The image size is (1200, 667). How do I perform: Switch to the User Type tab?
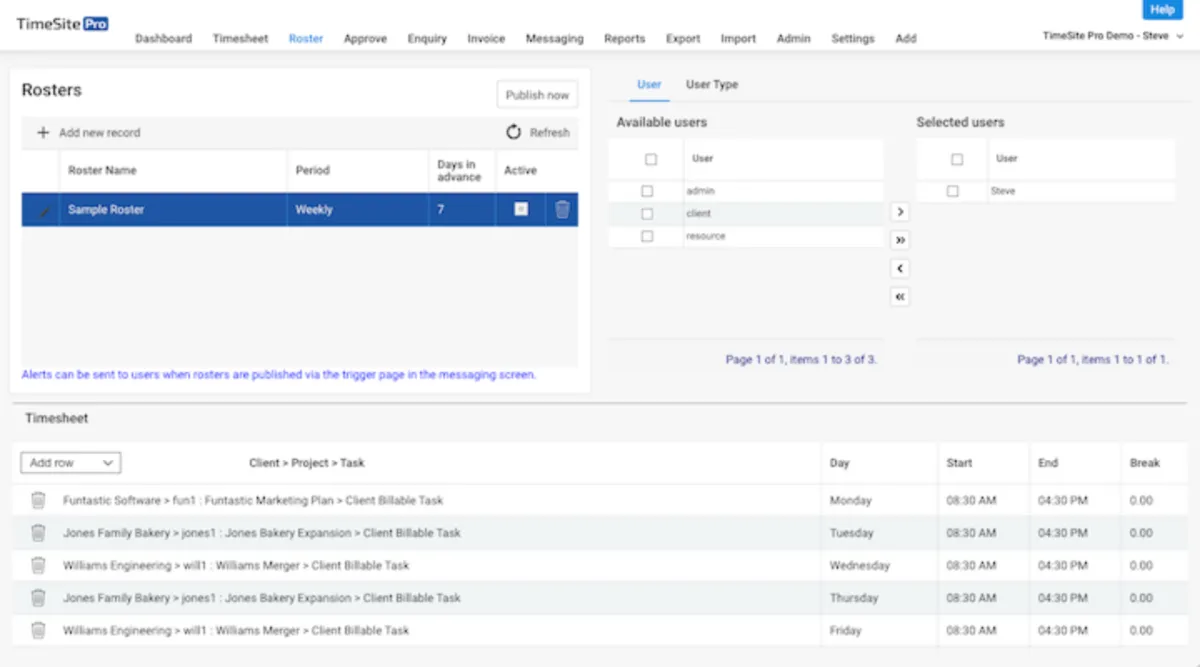[711, 84]
